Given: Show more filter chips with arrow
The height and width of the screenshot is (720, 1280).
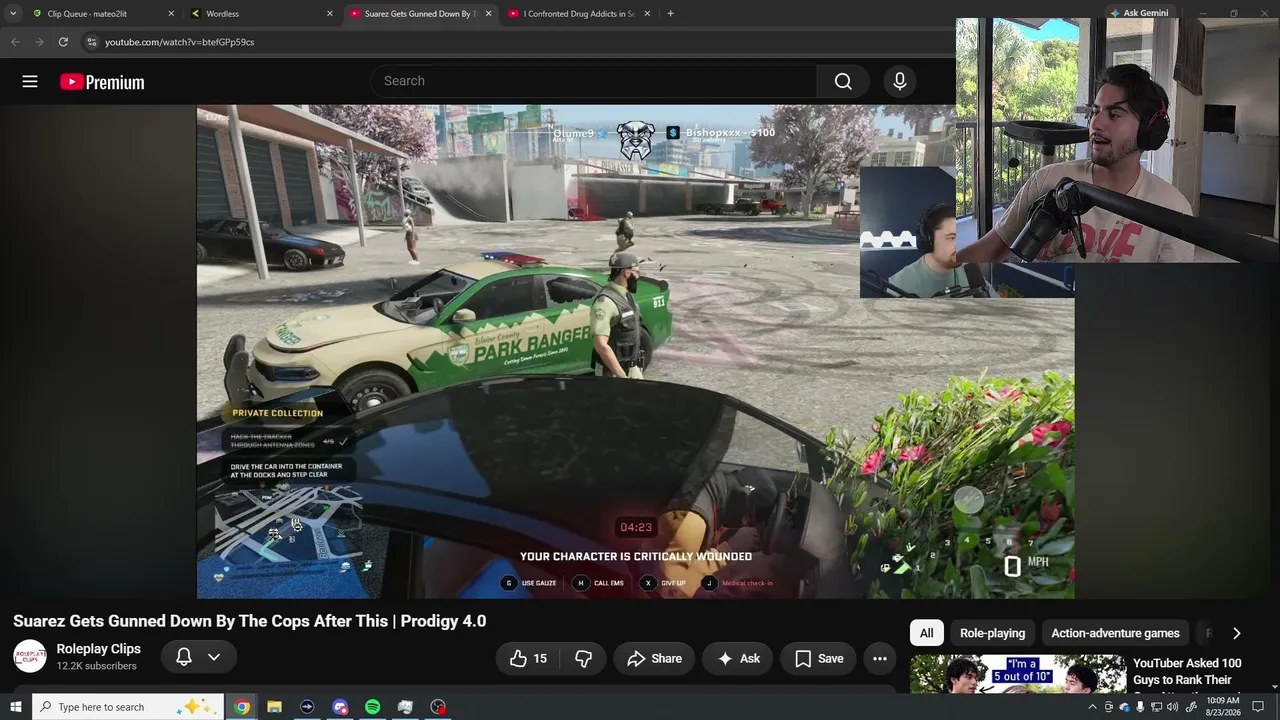Looking at the screenshot, I should point(1237,633).
